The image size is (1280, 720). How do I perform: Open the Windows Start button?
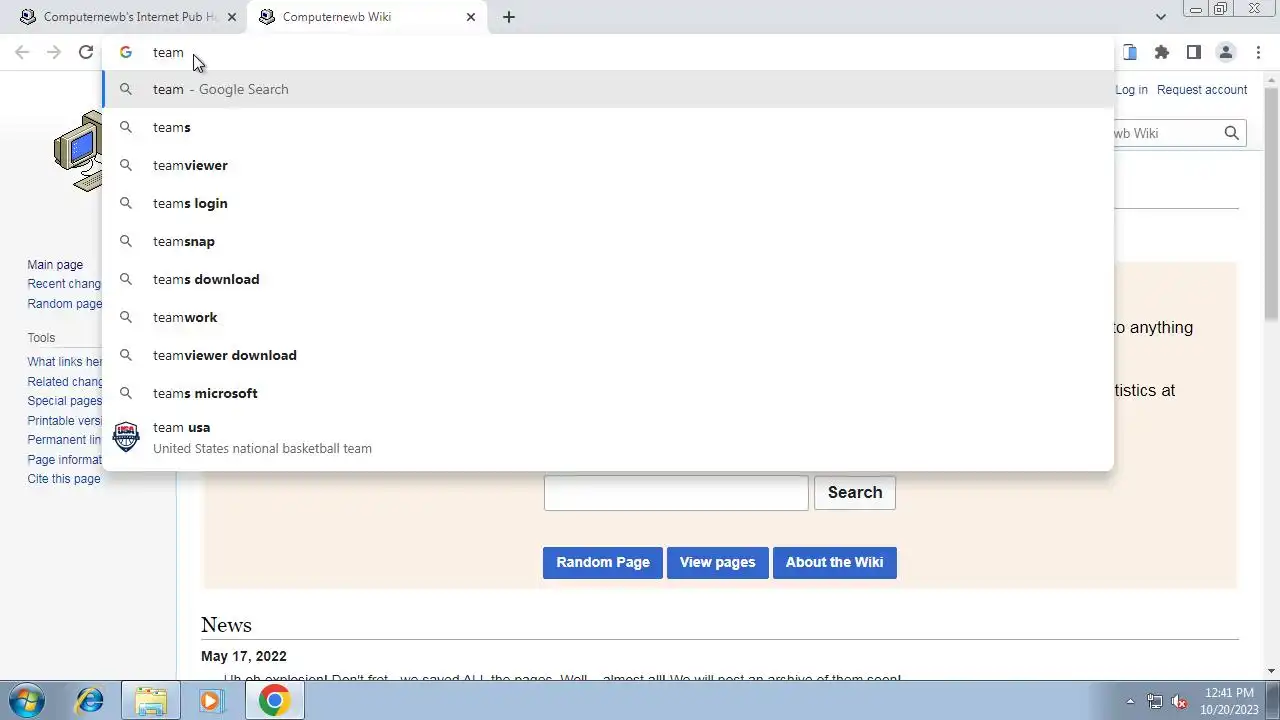click(x=26, y=700)
